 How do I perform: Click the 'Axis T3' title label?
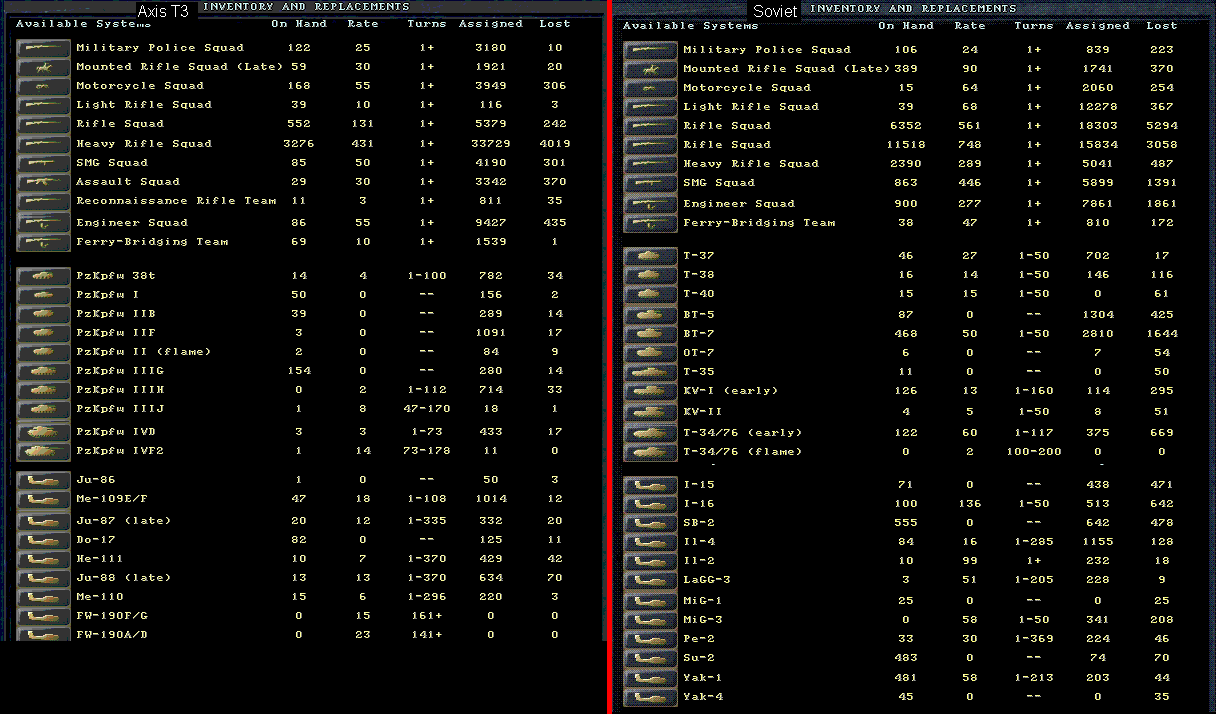pos(163,10)
